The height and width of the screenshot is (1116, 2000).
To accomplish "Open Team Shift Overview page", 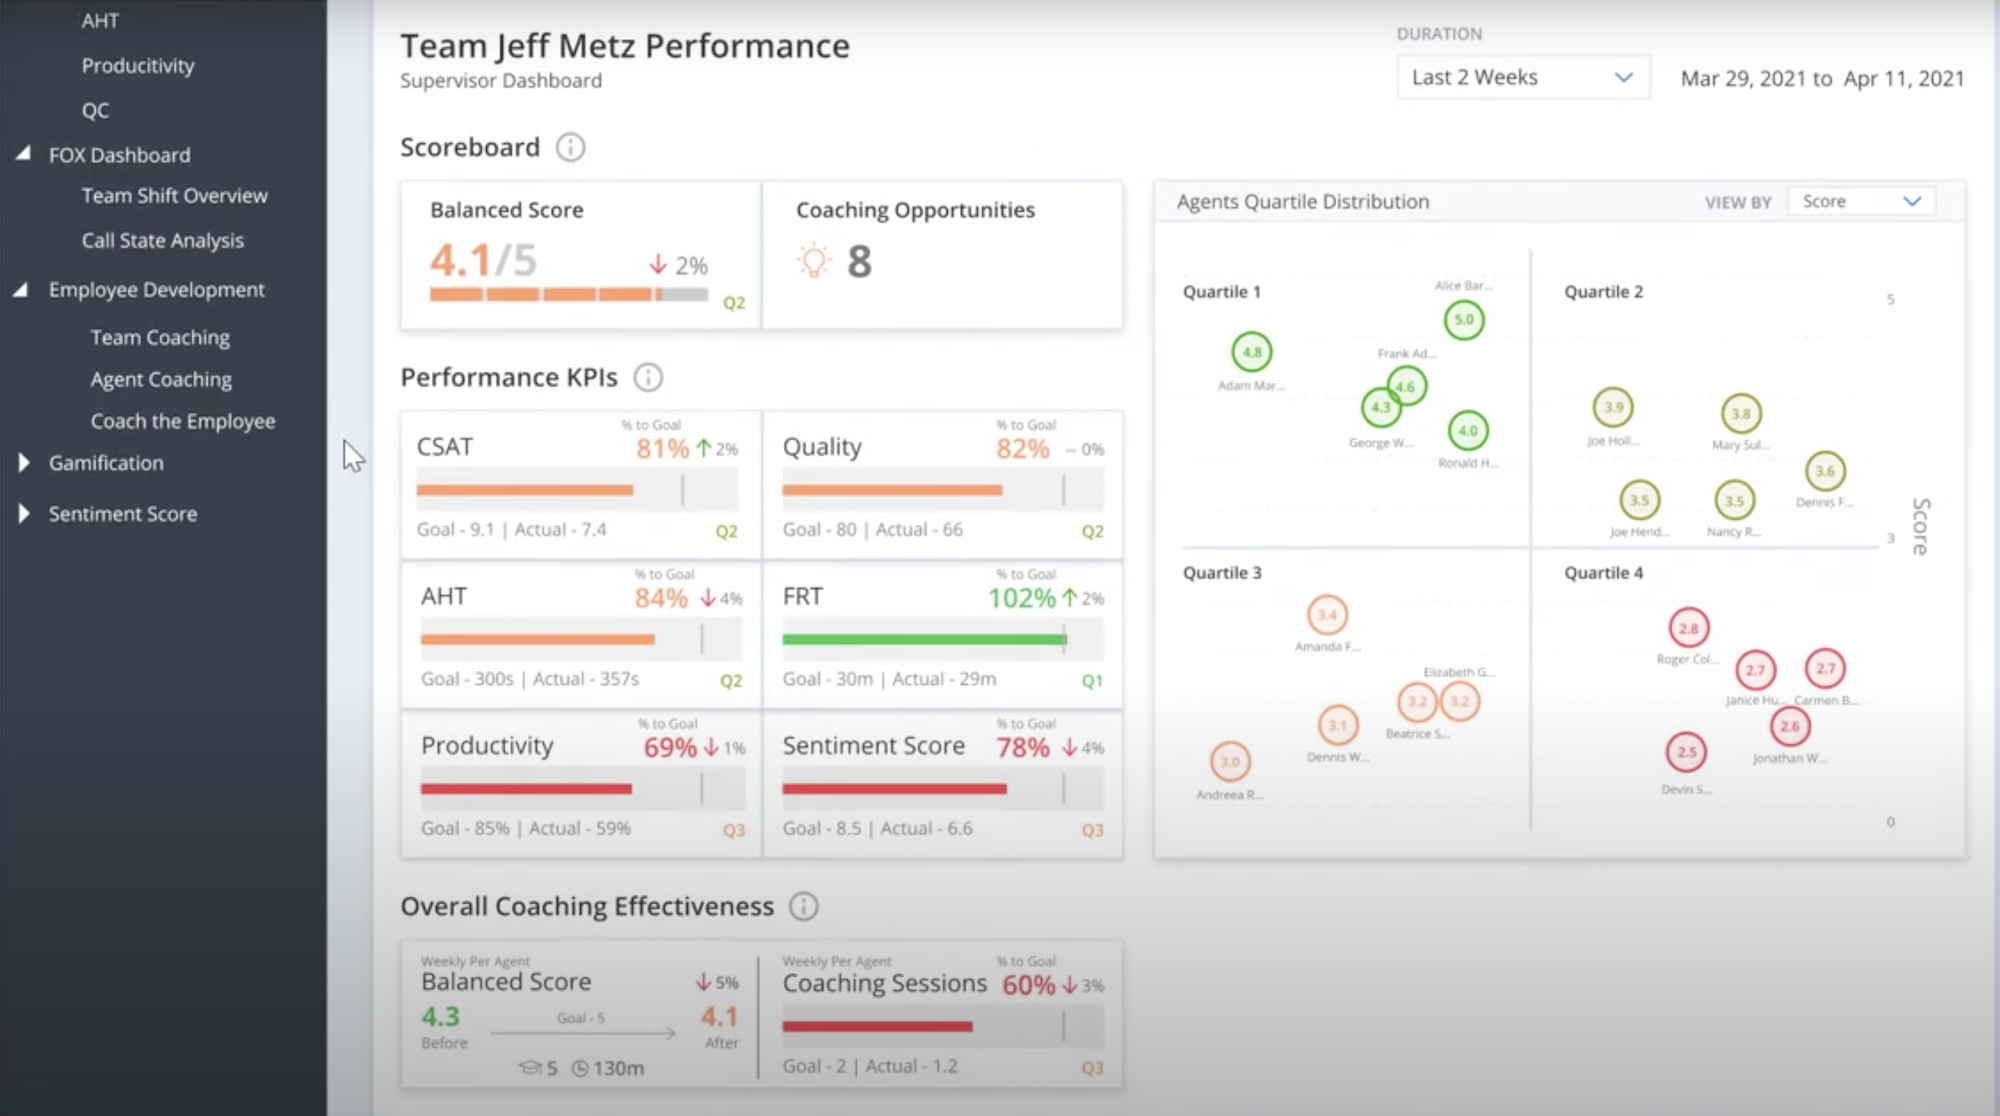I will tap(175, 196).
